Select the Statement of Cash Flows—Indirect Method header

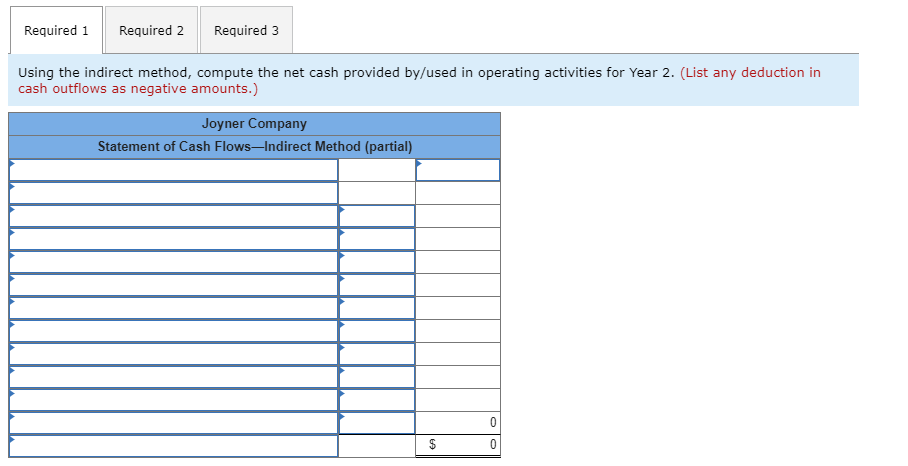coord(254,147)
